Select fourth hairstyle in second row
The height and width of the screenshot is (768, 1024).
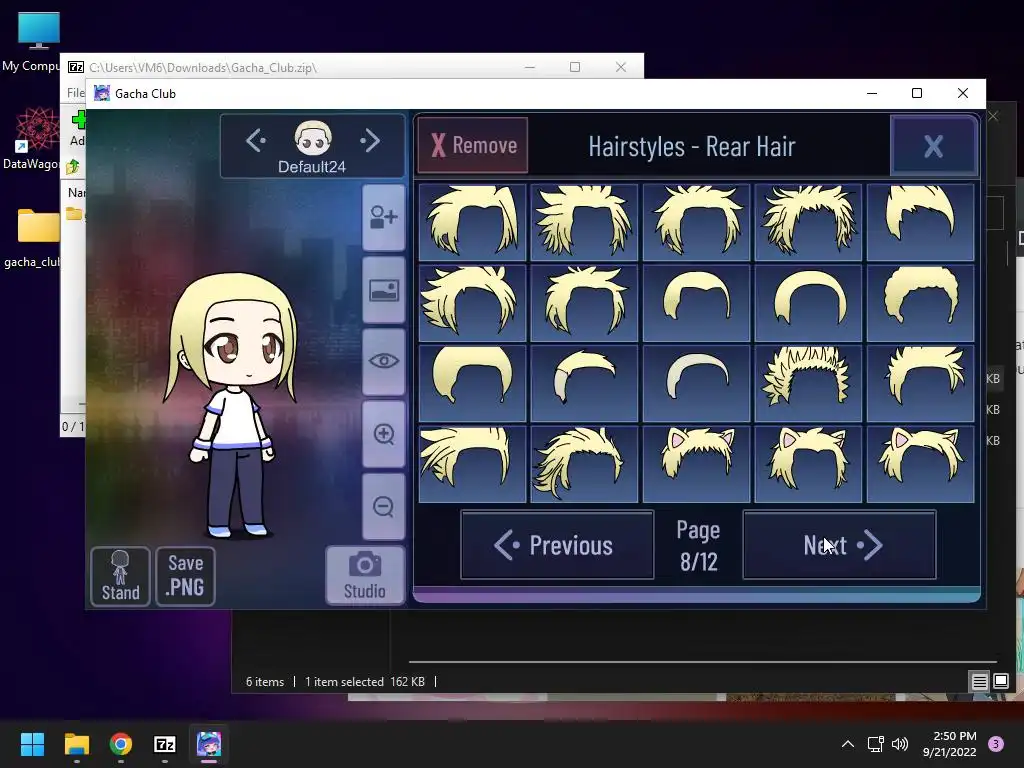click(808, 303)
